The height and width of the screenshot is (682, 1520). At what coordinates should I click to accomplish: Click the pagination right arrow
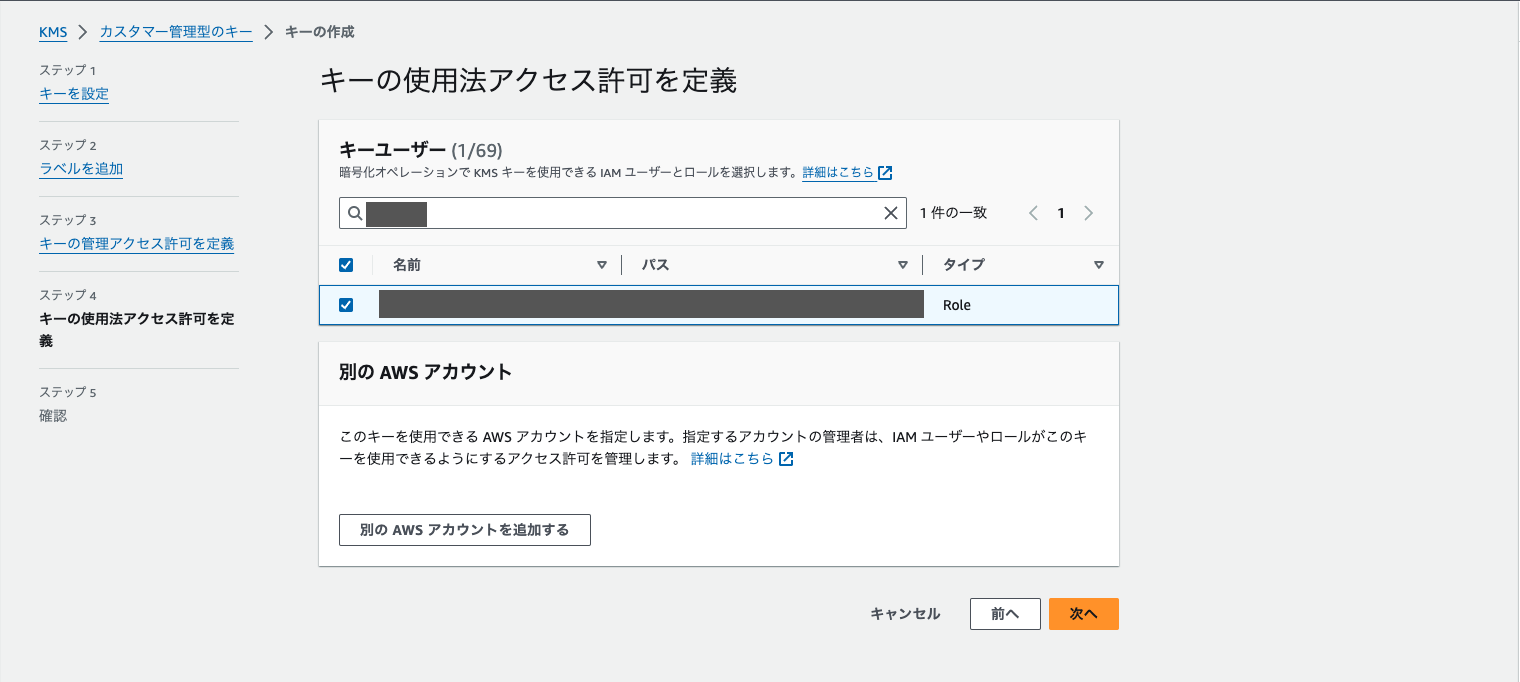1089,212
